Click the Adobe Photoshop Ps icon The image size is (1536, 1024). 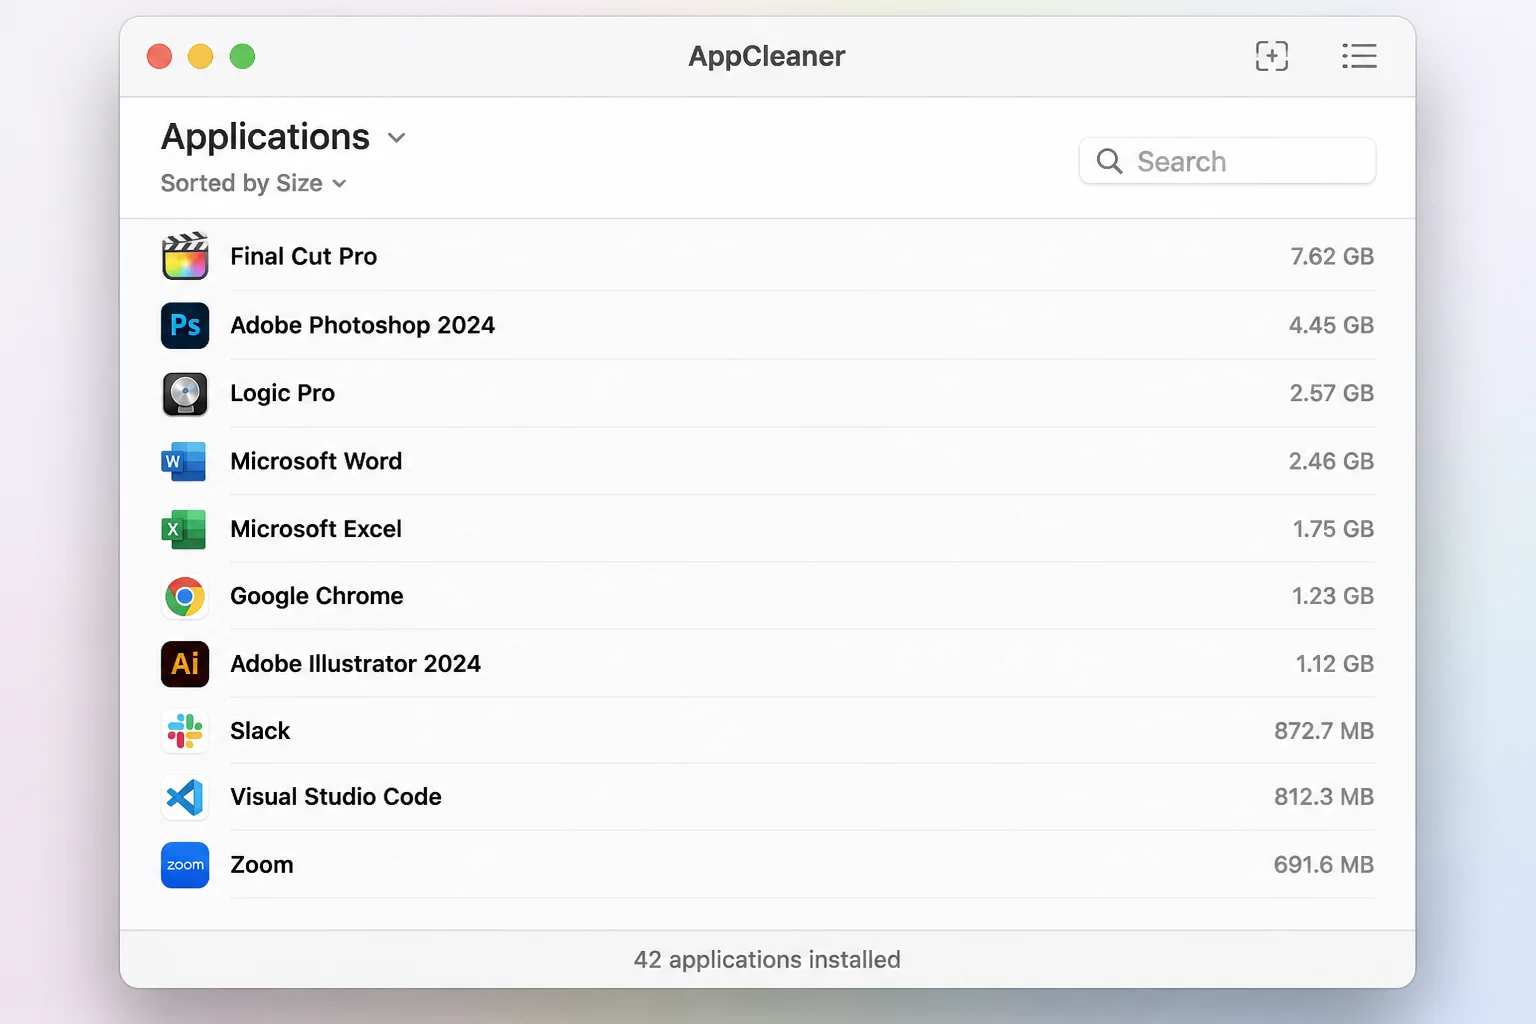tap(185, 325)
